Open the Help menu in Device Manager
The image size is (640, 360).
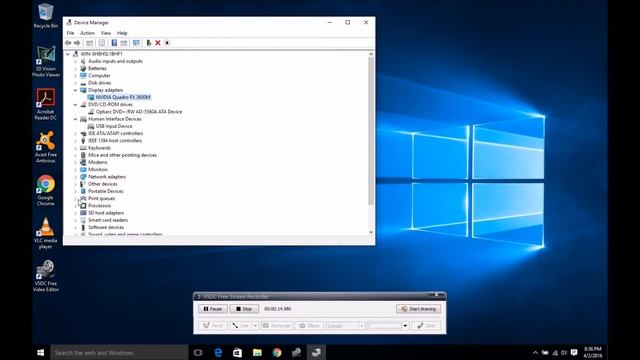click(122, 33)
